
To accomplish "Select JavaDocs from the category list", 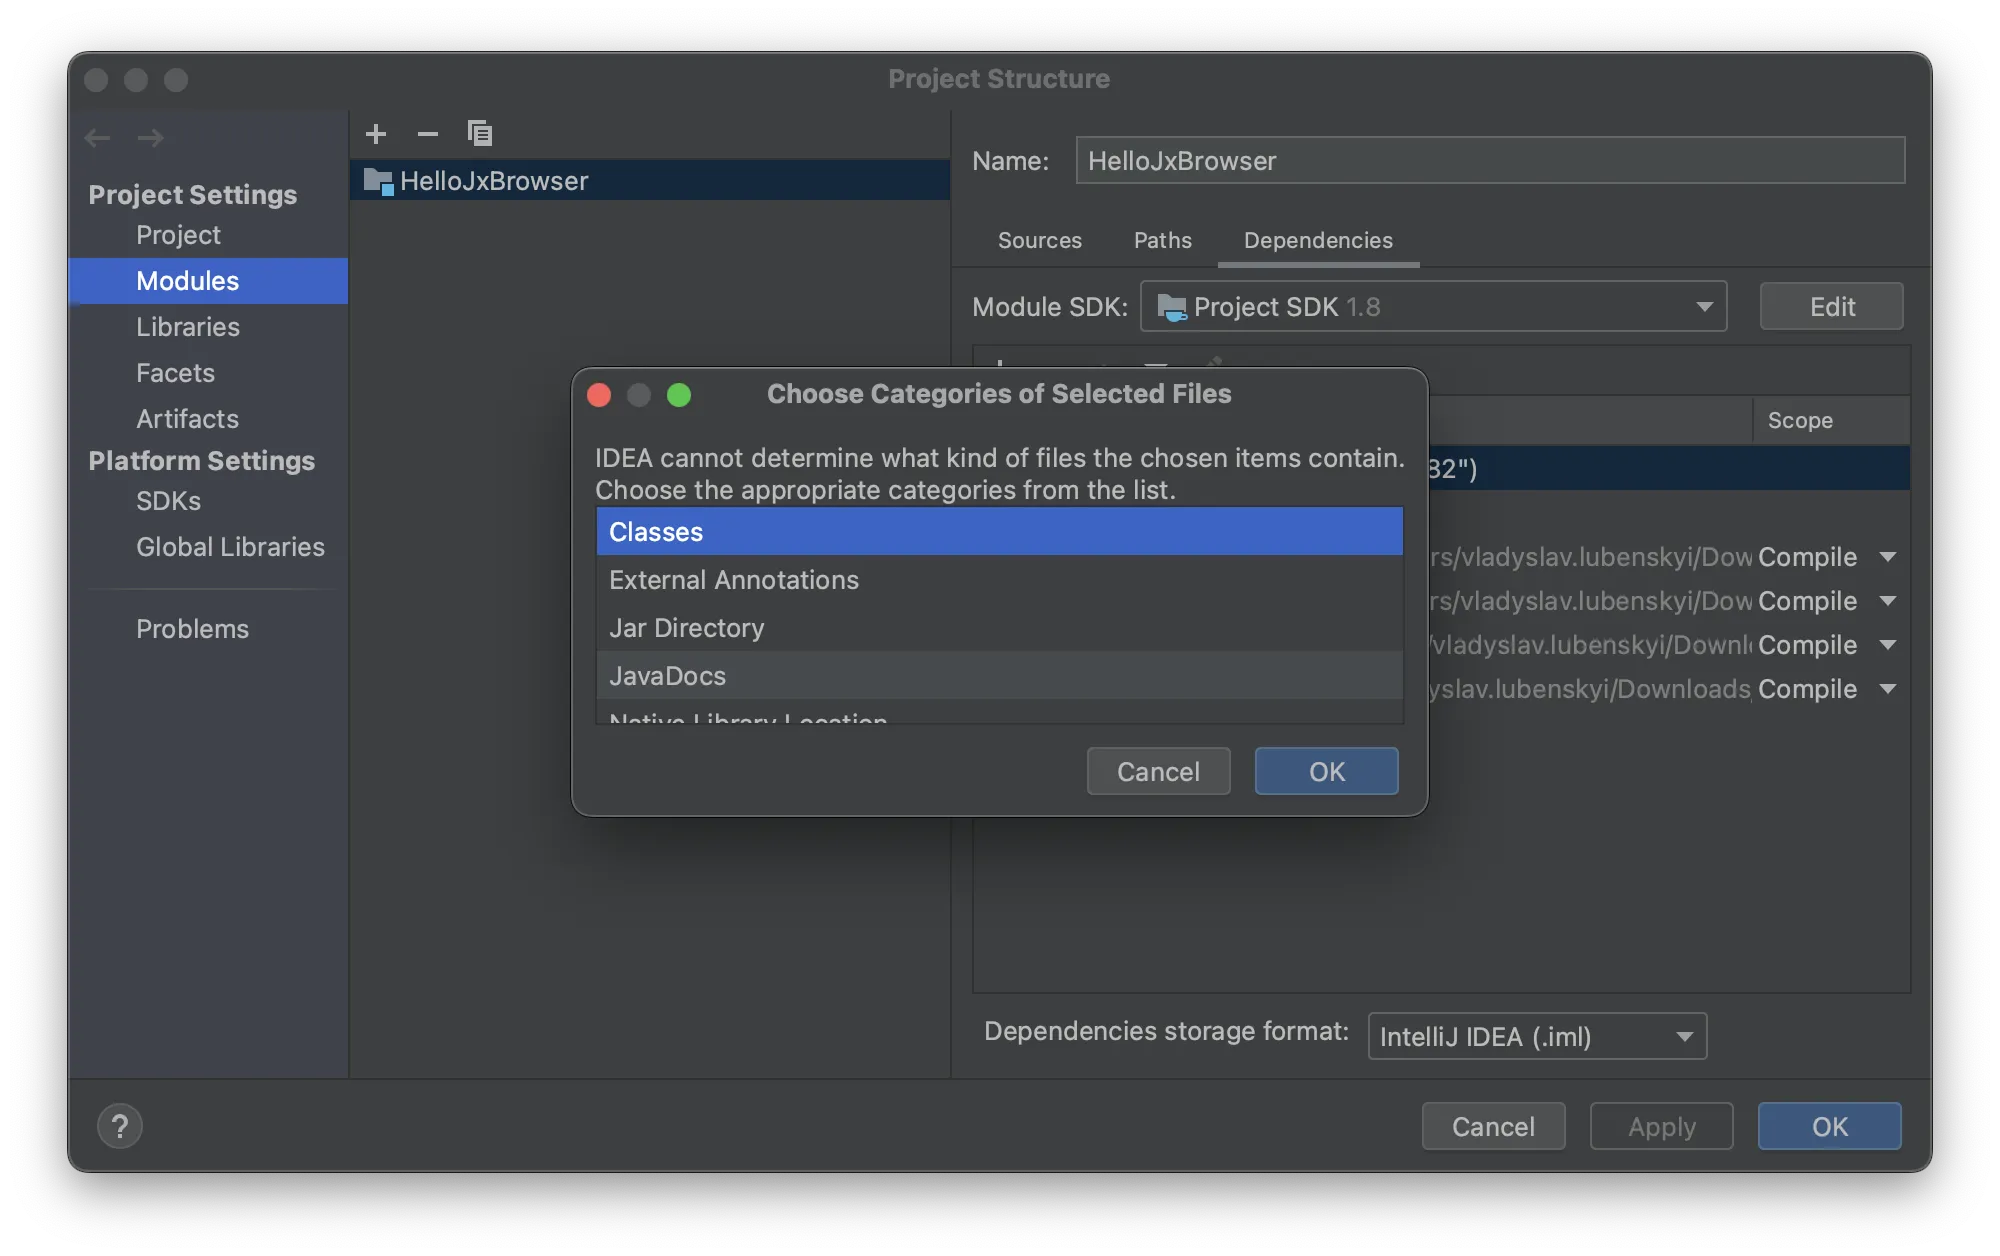I will (667, 674).
